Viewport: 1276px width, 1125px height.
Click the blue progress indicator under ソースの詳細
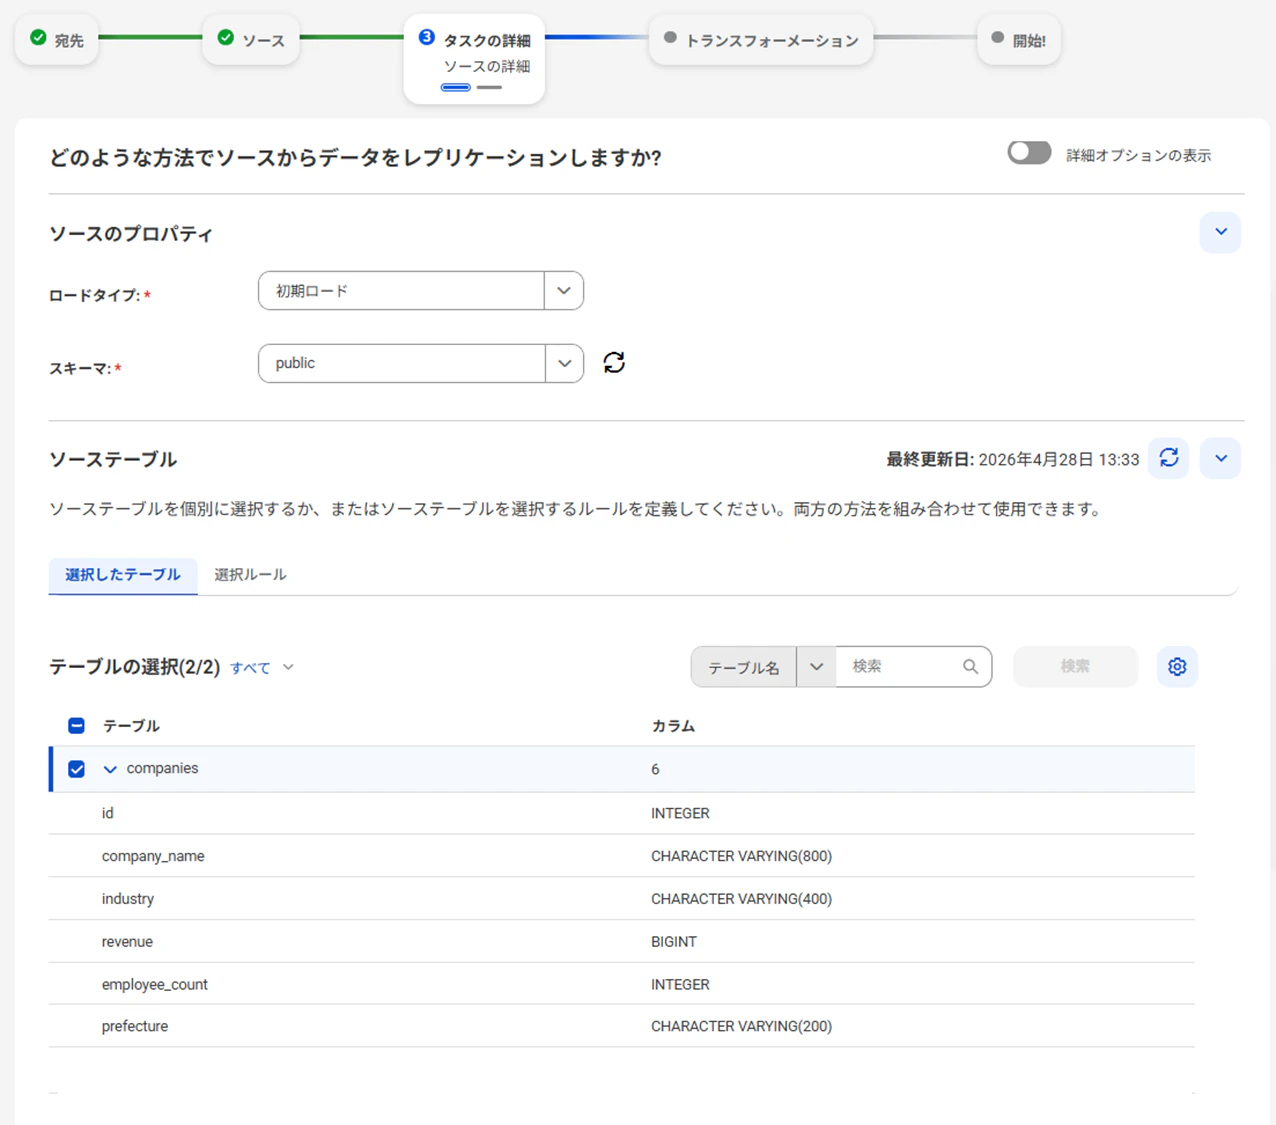[456, 88]
